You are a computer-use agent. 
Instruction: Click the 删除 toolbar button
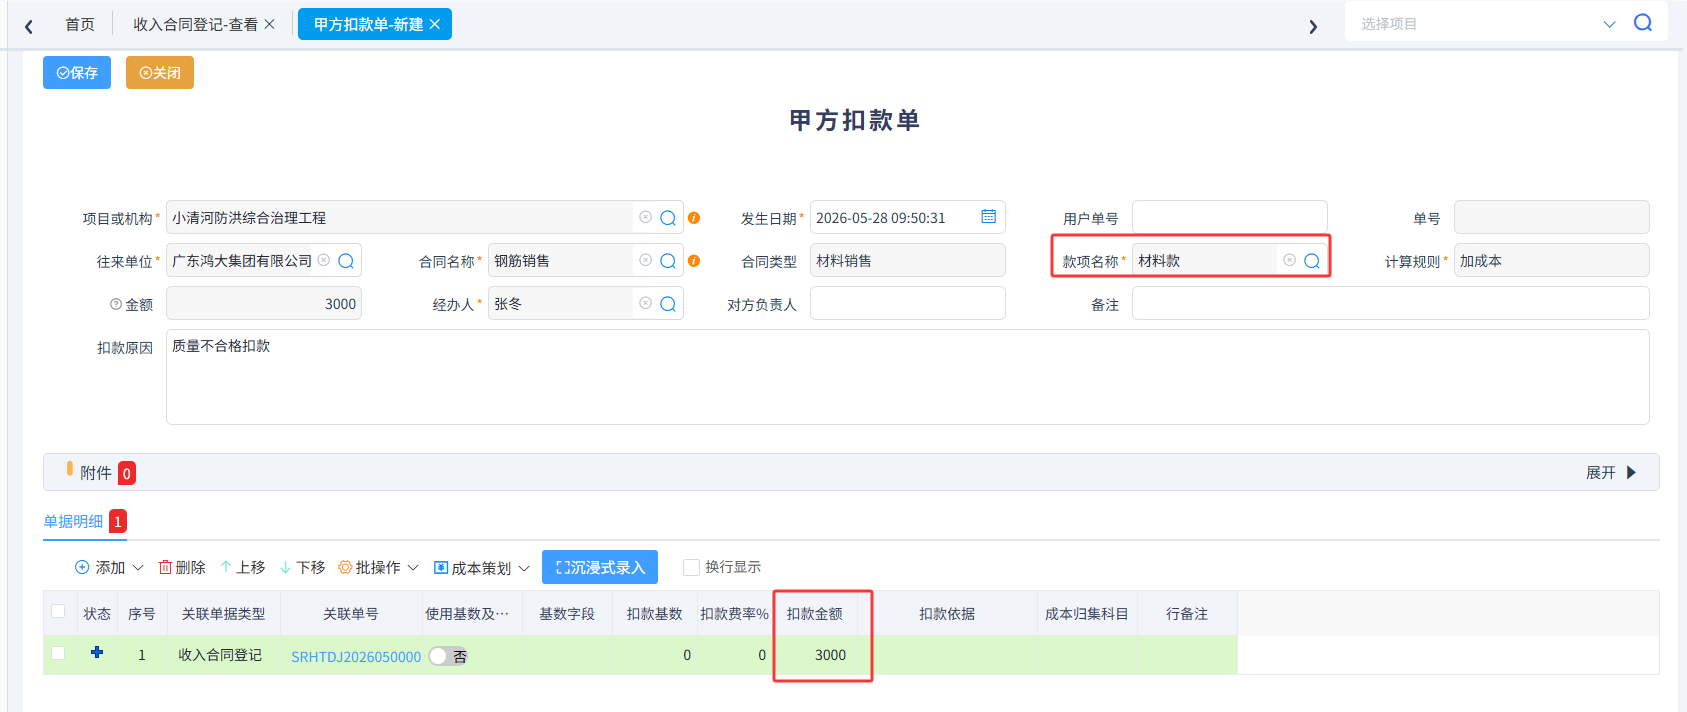182,567
